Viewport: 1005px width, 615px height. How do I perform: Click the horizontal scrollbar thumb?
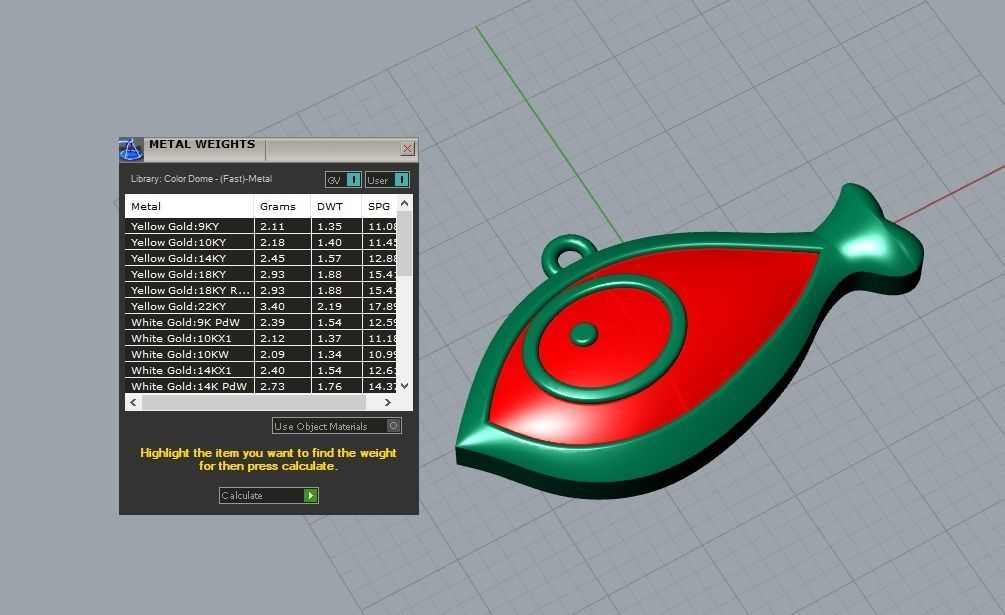tap(254, 402)
